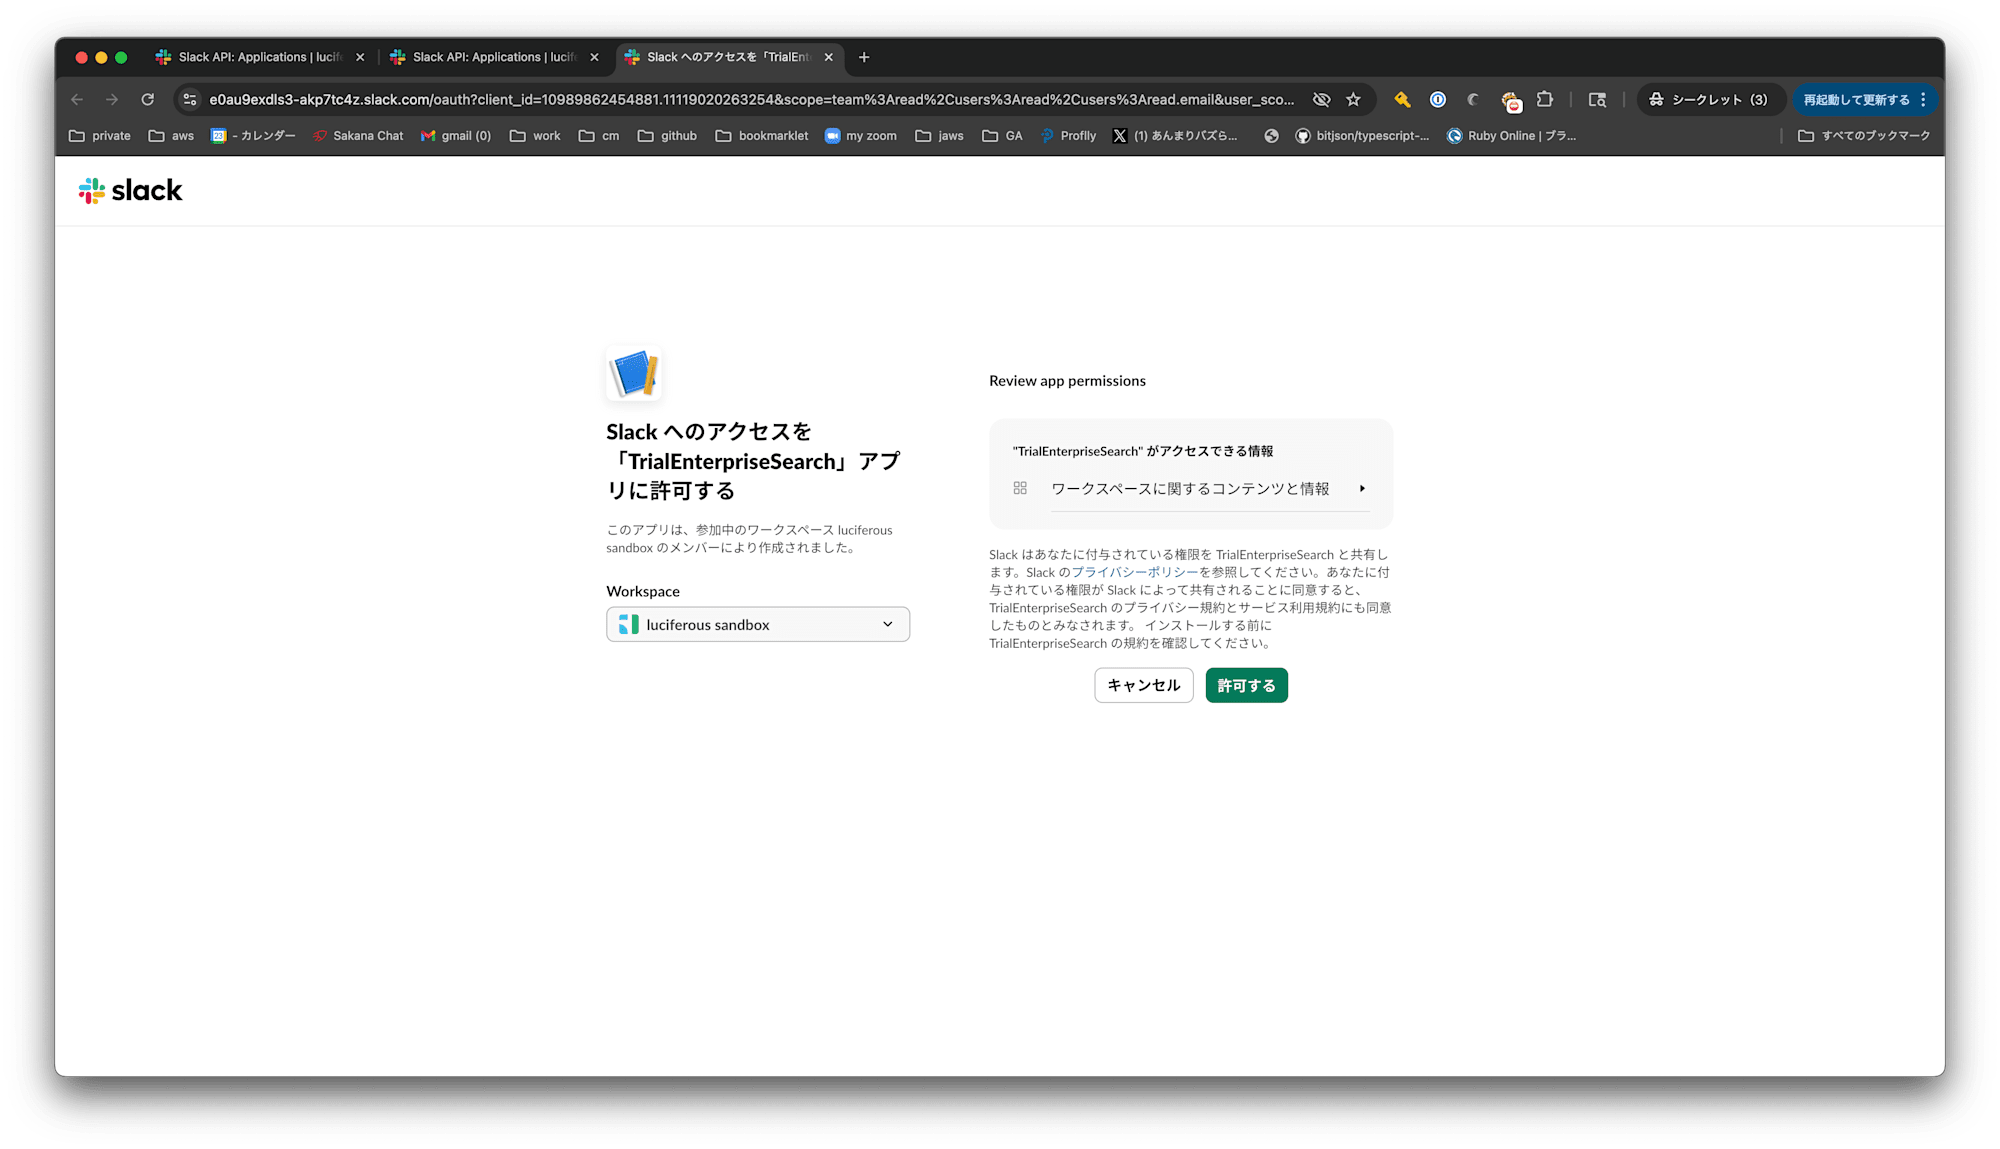Open the X (1) あんまりバズら… bookmark
This screenshot has width=2000, height=1149.
(1175, 135)
